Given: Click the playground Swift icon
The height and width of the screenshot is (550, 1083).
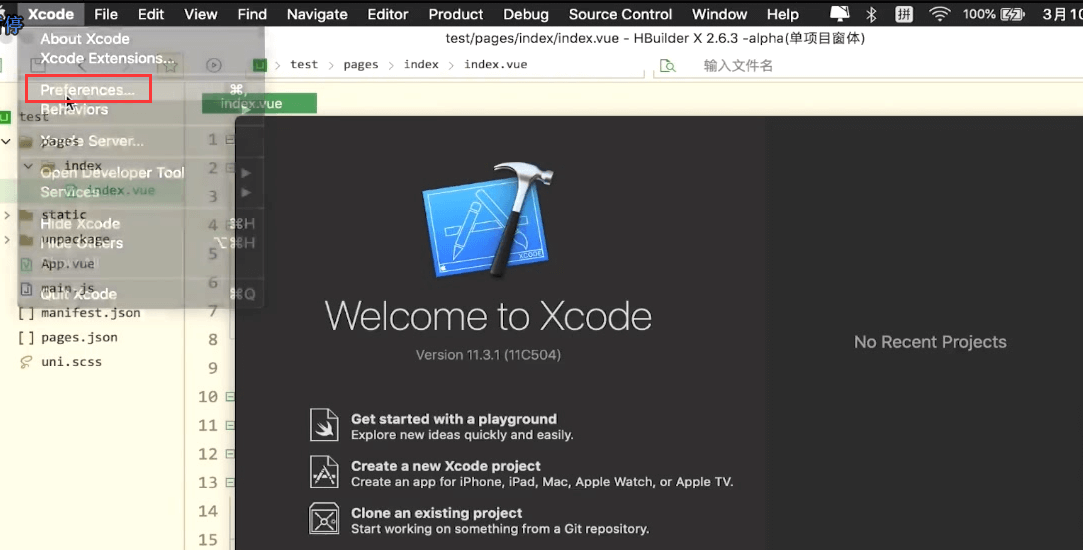Looking at the screenshot, I should click(324, 425).
